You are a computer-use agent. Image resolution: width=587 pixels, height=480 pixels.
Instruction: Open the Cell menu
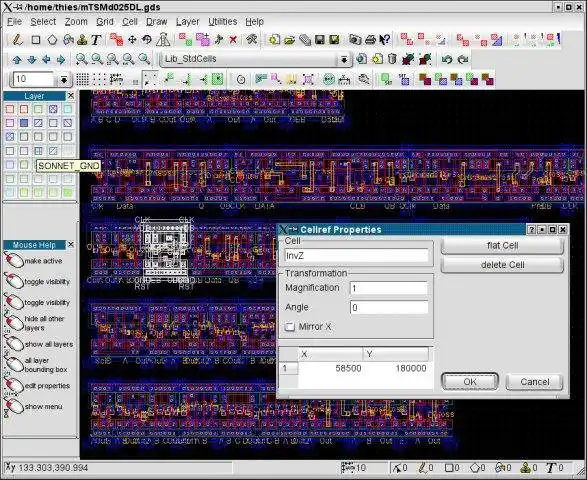130,22
